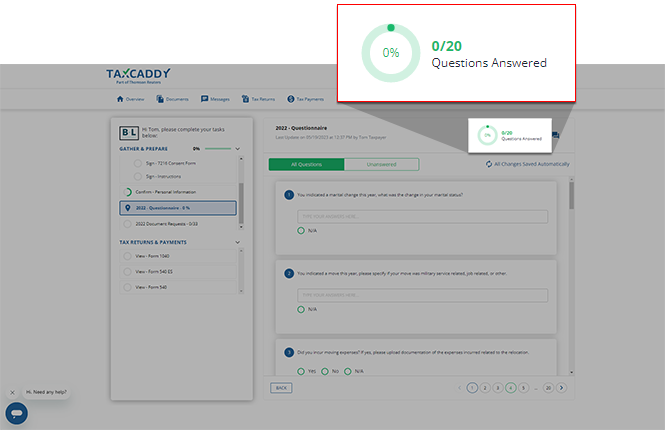The height and width of the screenshot is (430, 665).
Task: Click the questions list scrollbar thumb
Action: 571,195
